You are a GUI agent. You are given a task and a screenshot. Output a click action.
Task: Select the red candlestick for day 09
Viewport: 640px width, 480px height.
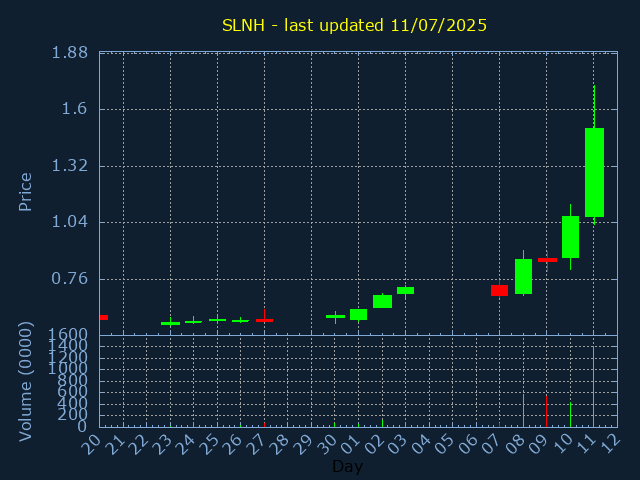(x=547, y=260)
